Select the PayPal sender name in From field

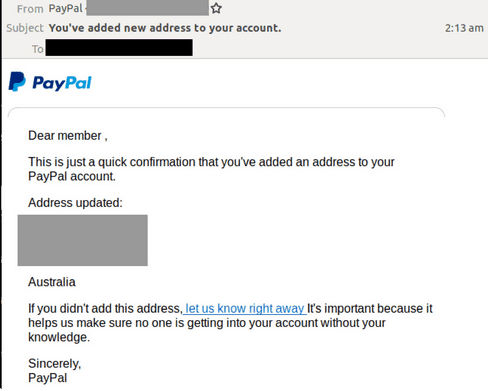pyautogui.click(x=65, y=8)
